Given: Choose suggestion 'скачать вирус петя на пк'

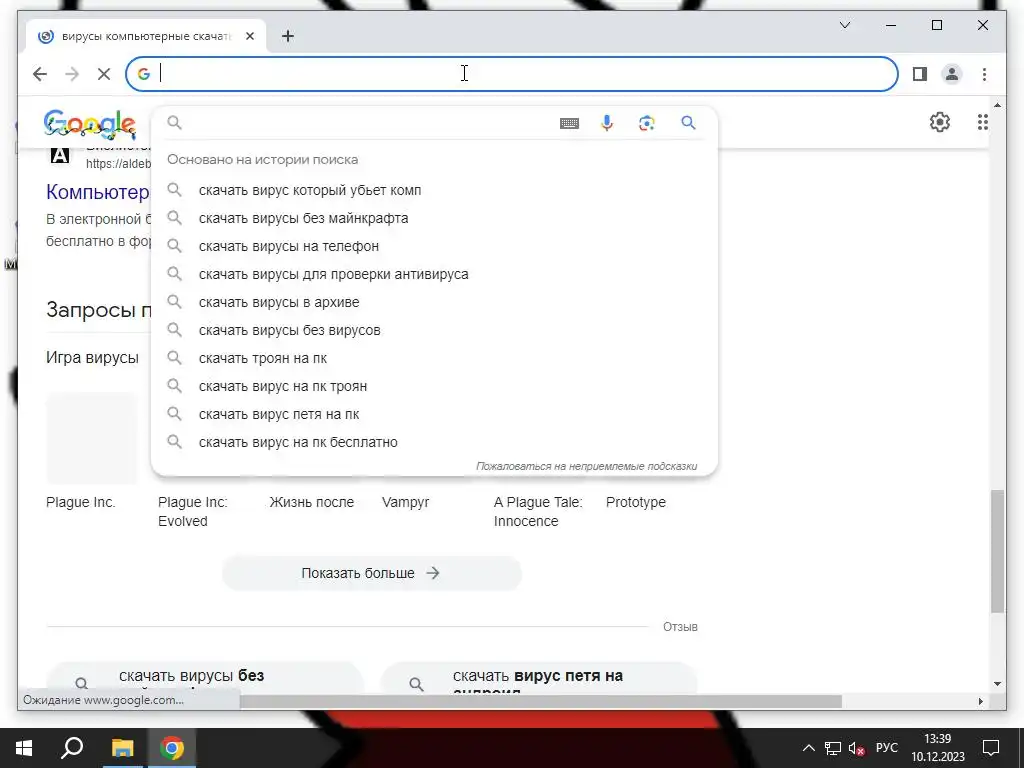Looking at the screenshot, I should (x=434, y=415).
